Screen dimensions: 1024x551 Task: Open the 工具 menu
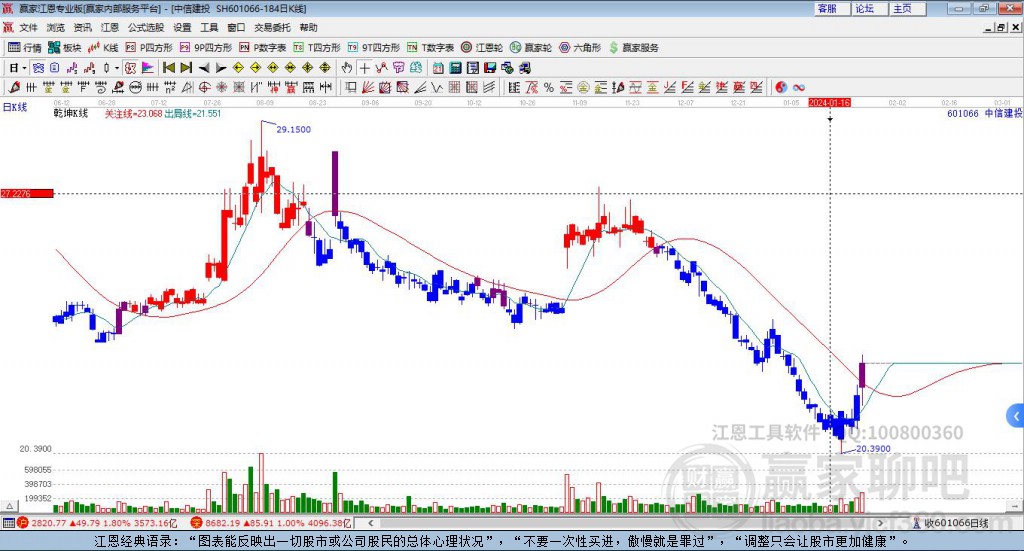pos(209,27)
